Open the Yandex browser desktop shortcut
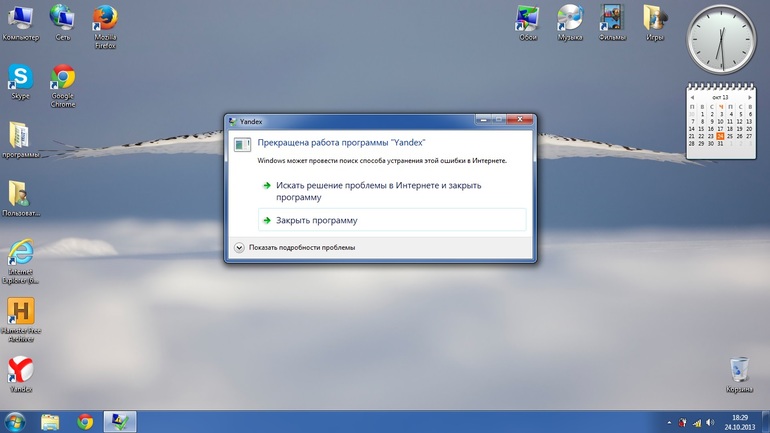Screen dimensions: 770x433 pyautogui.click(x=20, y=372)
